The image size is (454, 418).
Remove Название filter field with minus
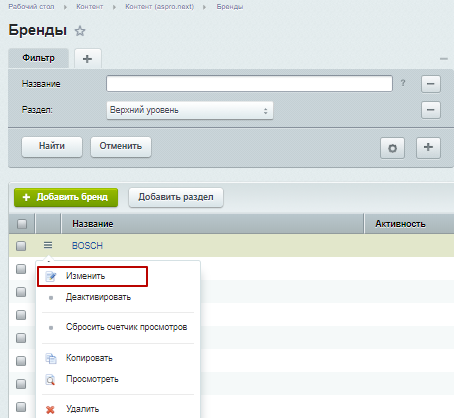431,83
